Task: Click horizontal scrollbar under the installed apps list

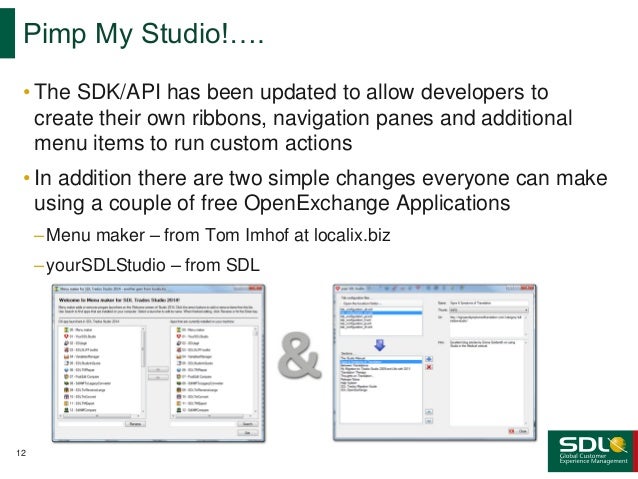Action: [212, 416]
